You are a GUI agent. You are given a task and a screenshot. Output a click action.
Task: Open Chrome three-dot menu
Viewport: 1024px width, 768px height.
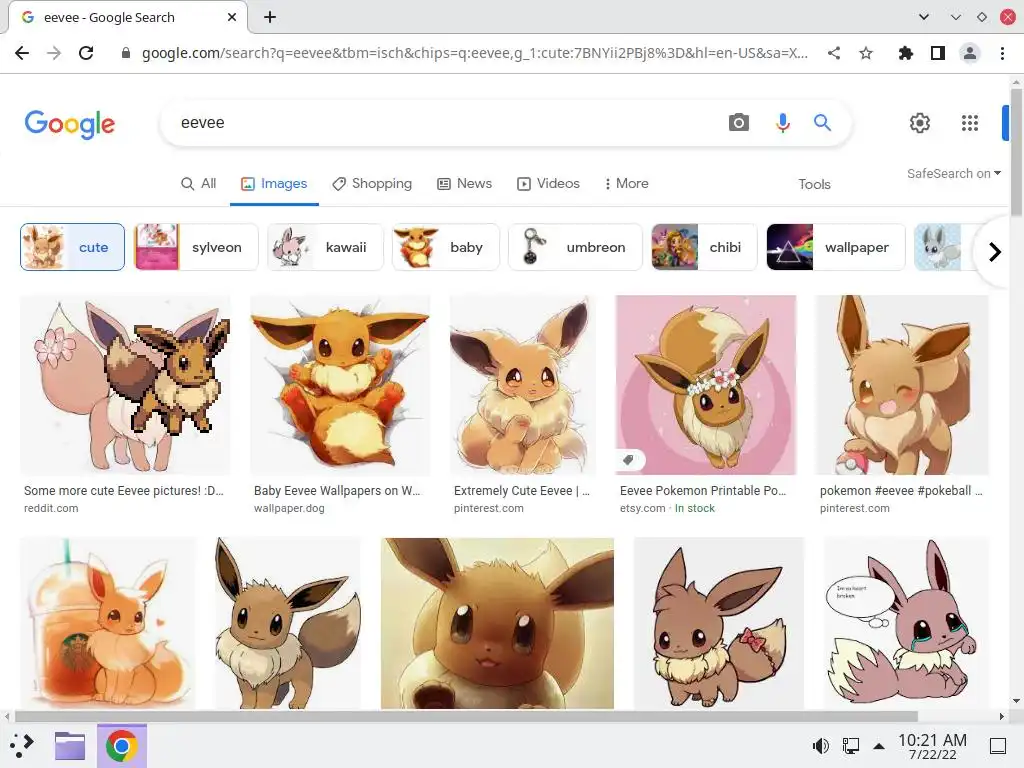[1002, 53]
